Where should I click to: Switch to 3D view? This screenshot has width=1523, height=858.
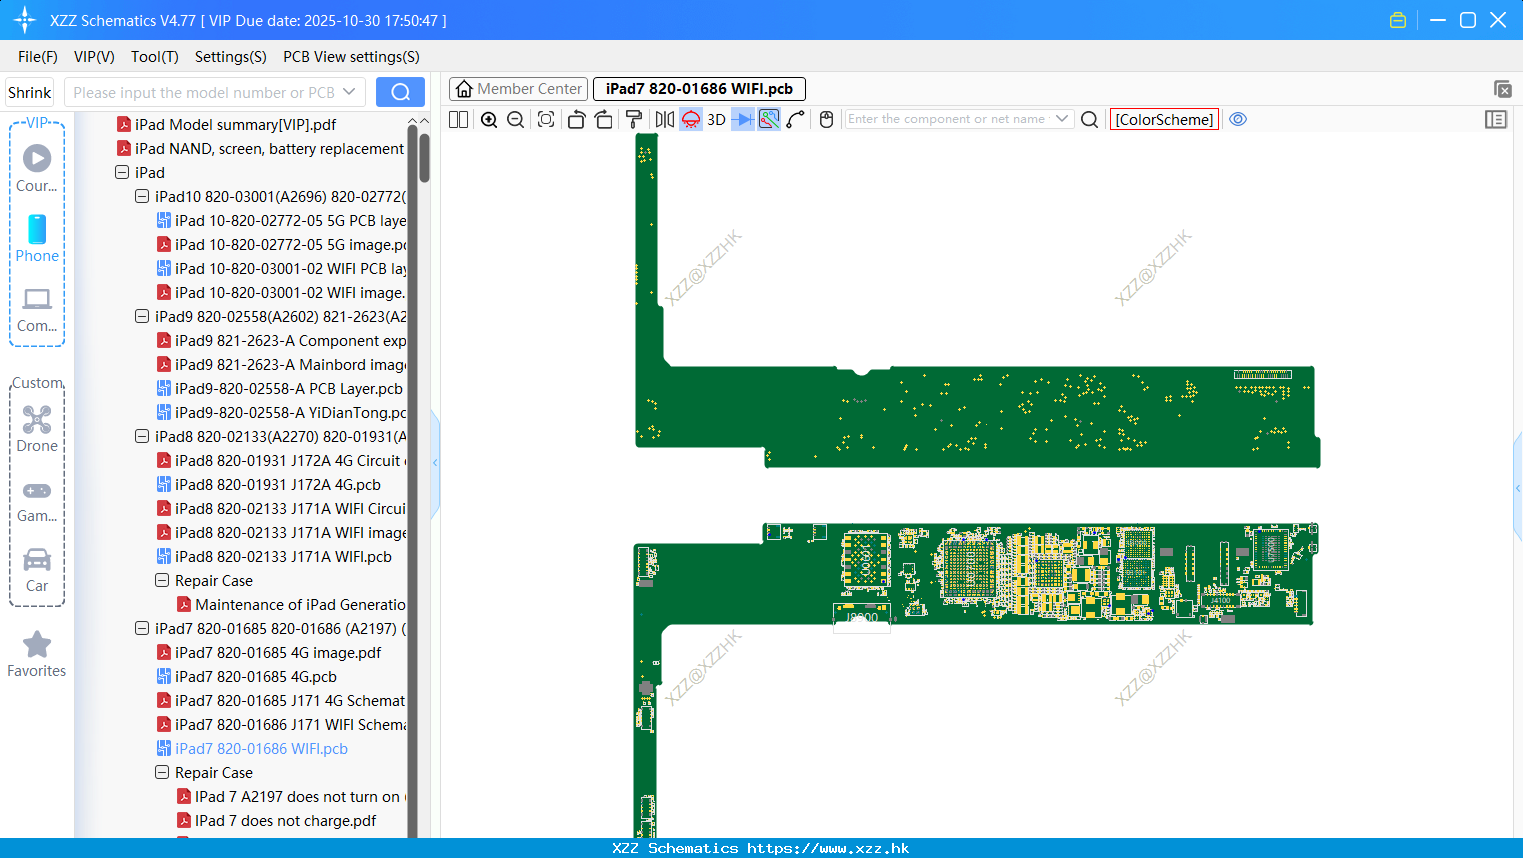(716, 119)
